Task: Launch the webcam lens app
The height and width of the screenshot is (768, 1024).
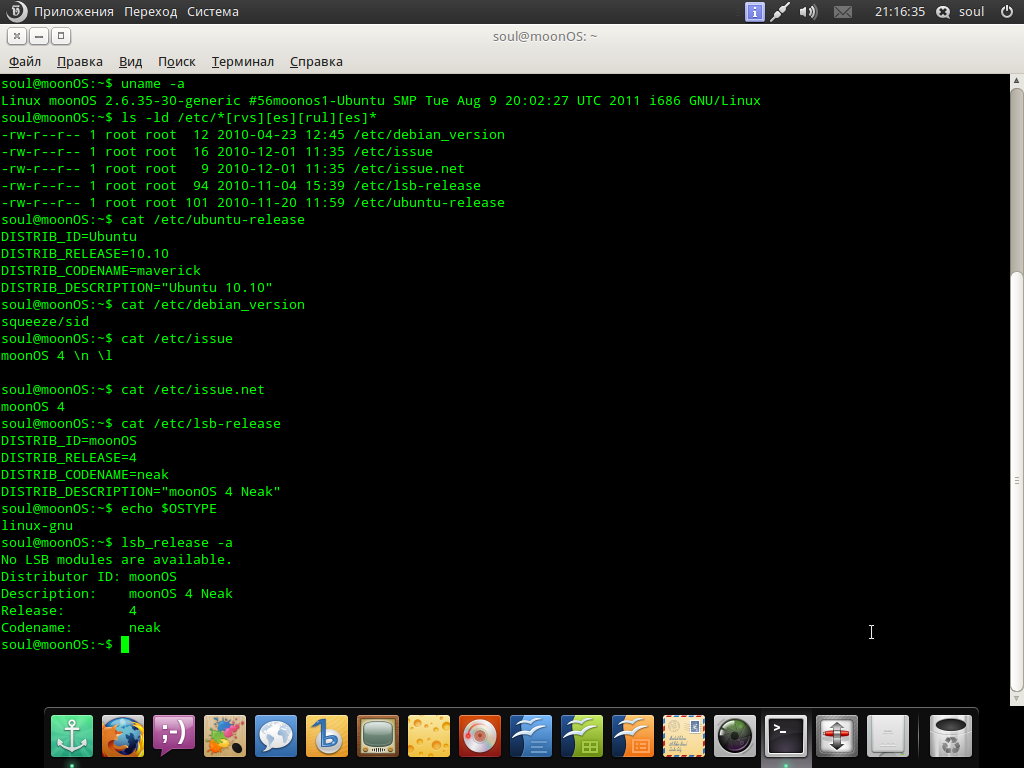Action: point(734,736)
